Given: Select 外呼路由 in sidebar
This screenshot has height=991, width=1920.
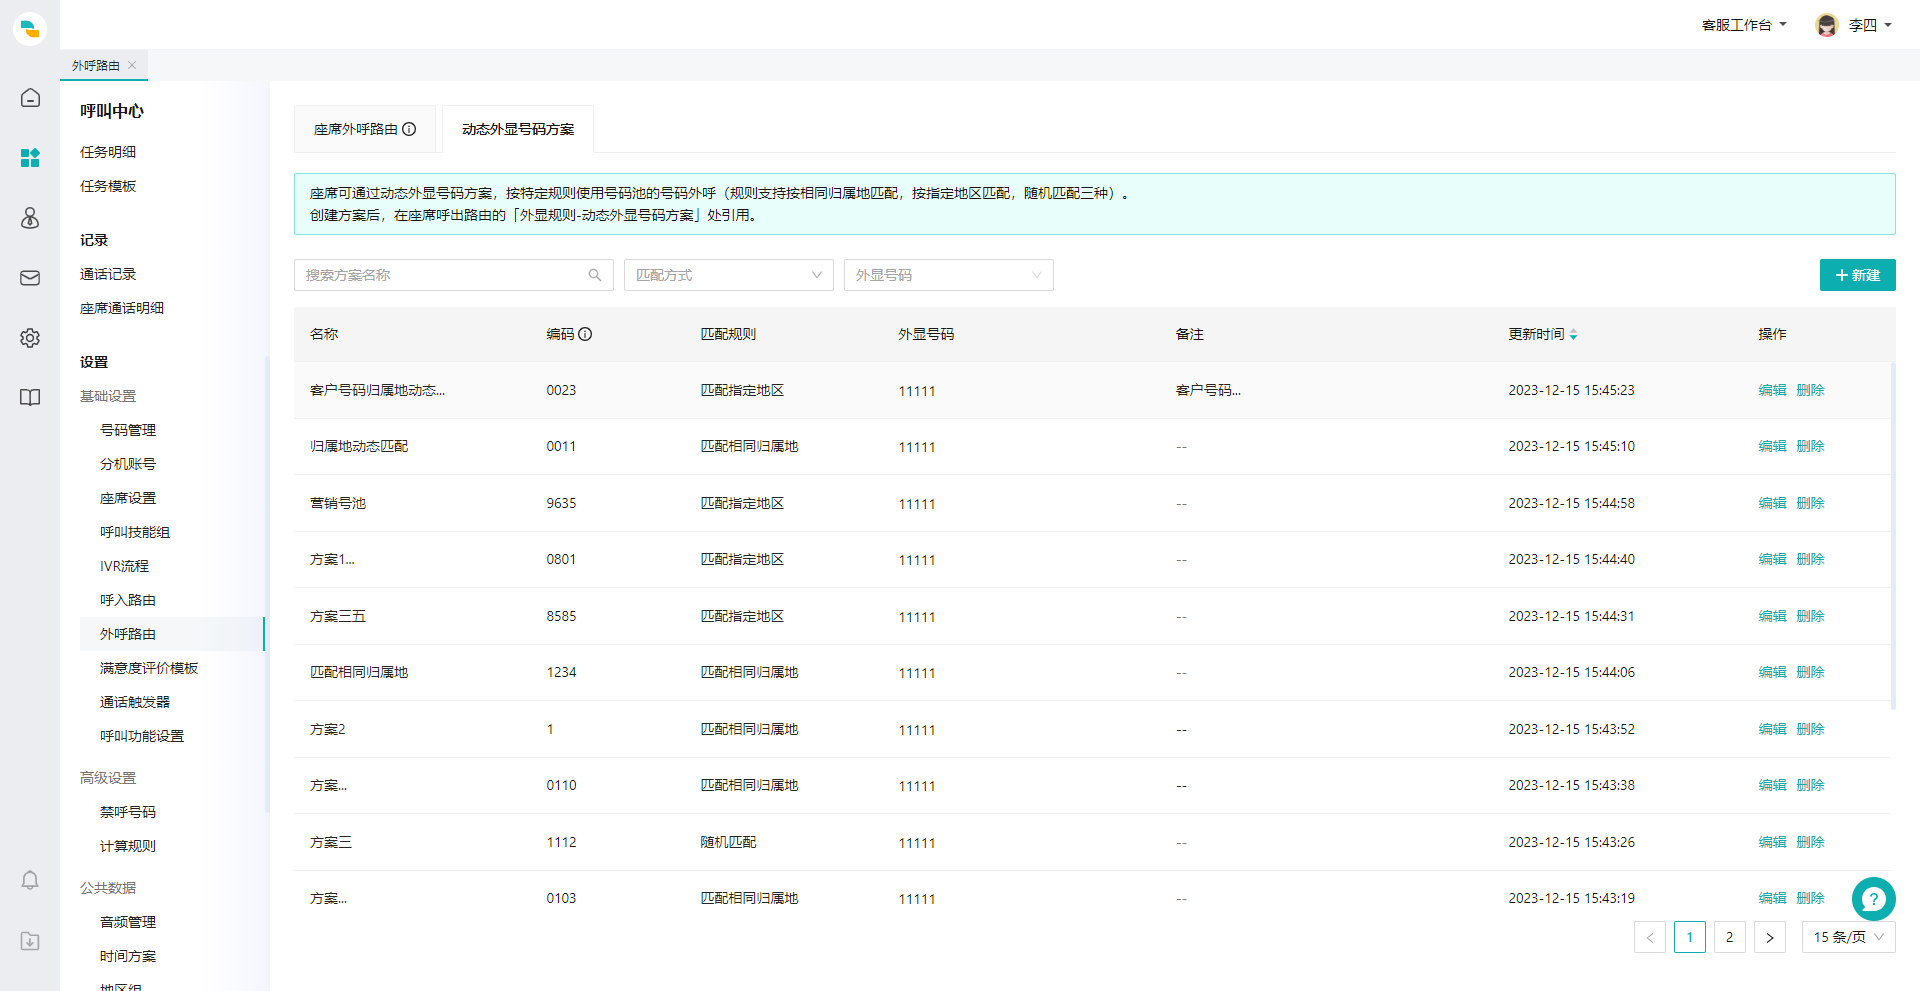Looking at the screenshot, I should tap(172, 634).
